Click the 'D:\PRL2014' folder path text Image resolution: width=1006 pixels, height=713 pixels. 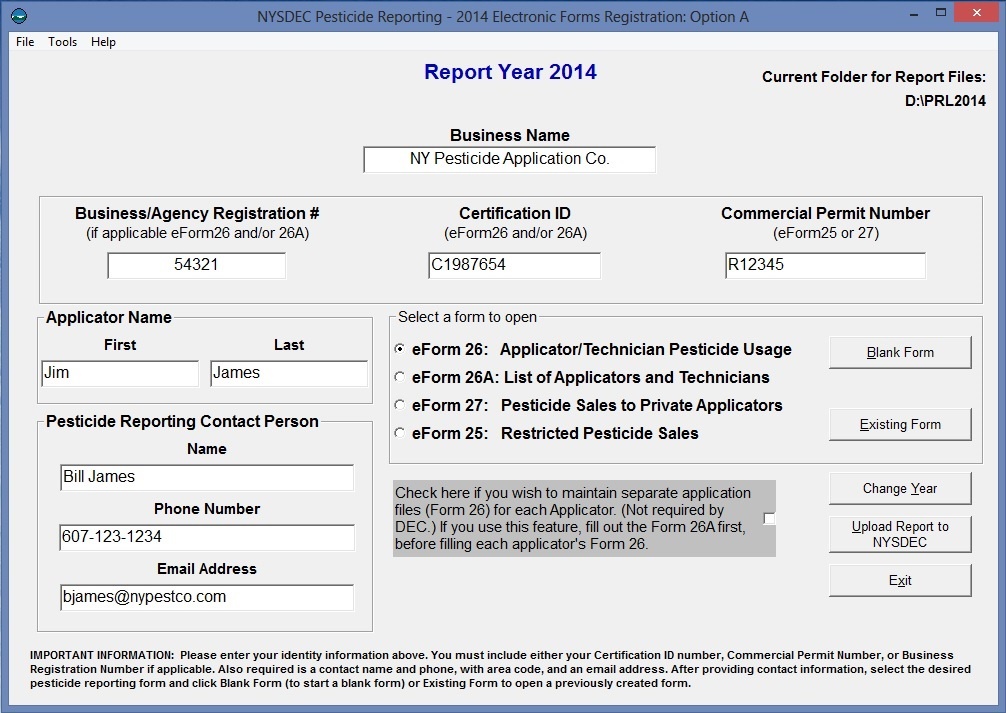[945, 101]
